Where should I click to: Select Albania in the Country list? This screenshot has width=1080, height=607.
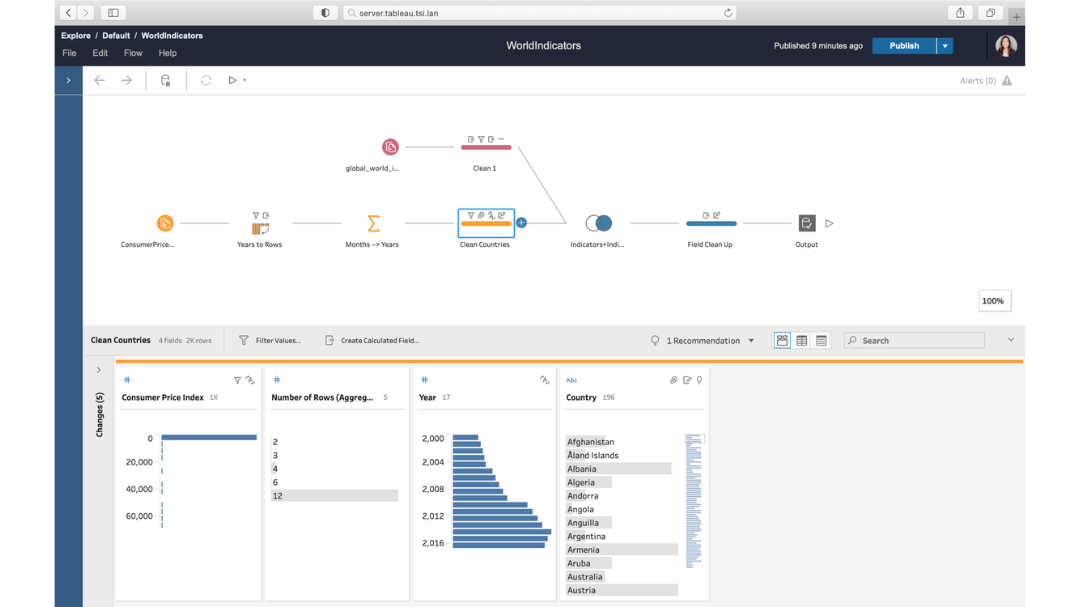point(619,469)
